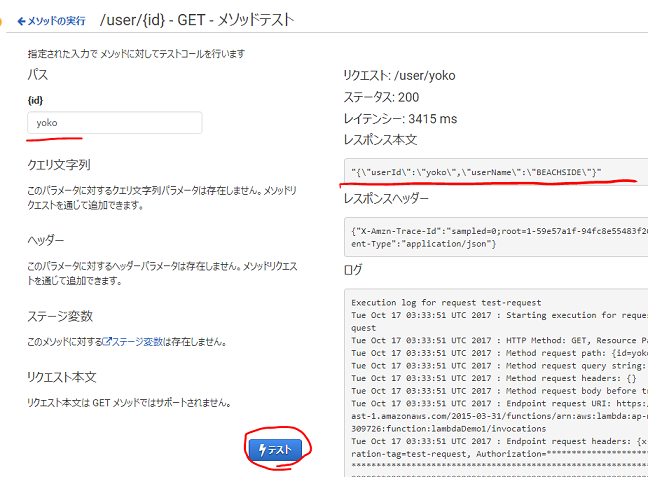648x477 pixels.
Task: Click the ヘッダー section heading
Action: point(45,240)
